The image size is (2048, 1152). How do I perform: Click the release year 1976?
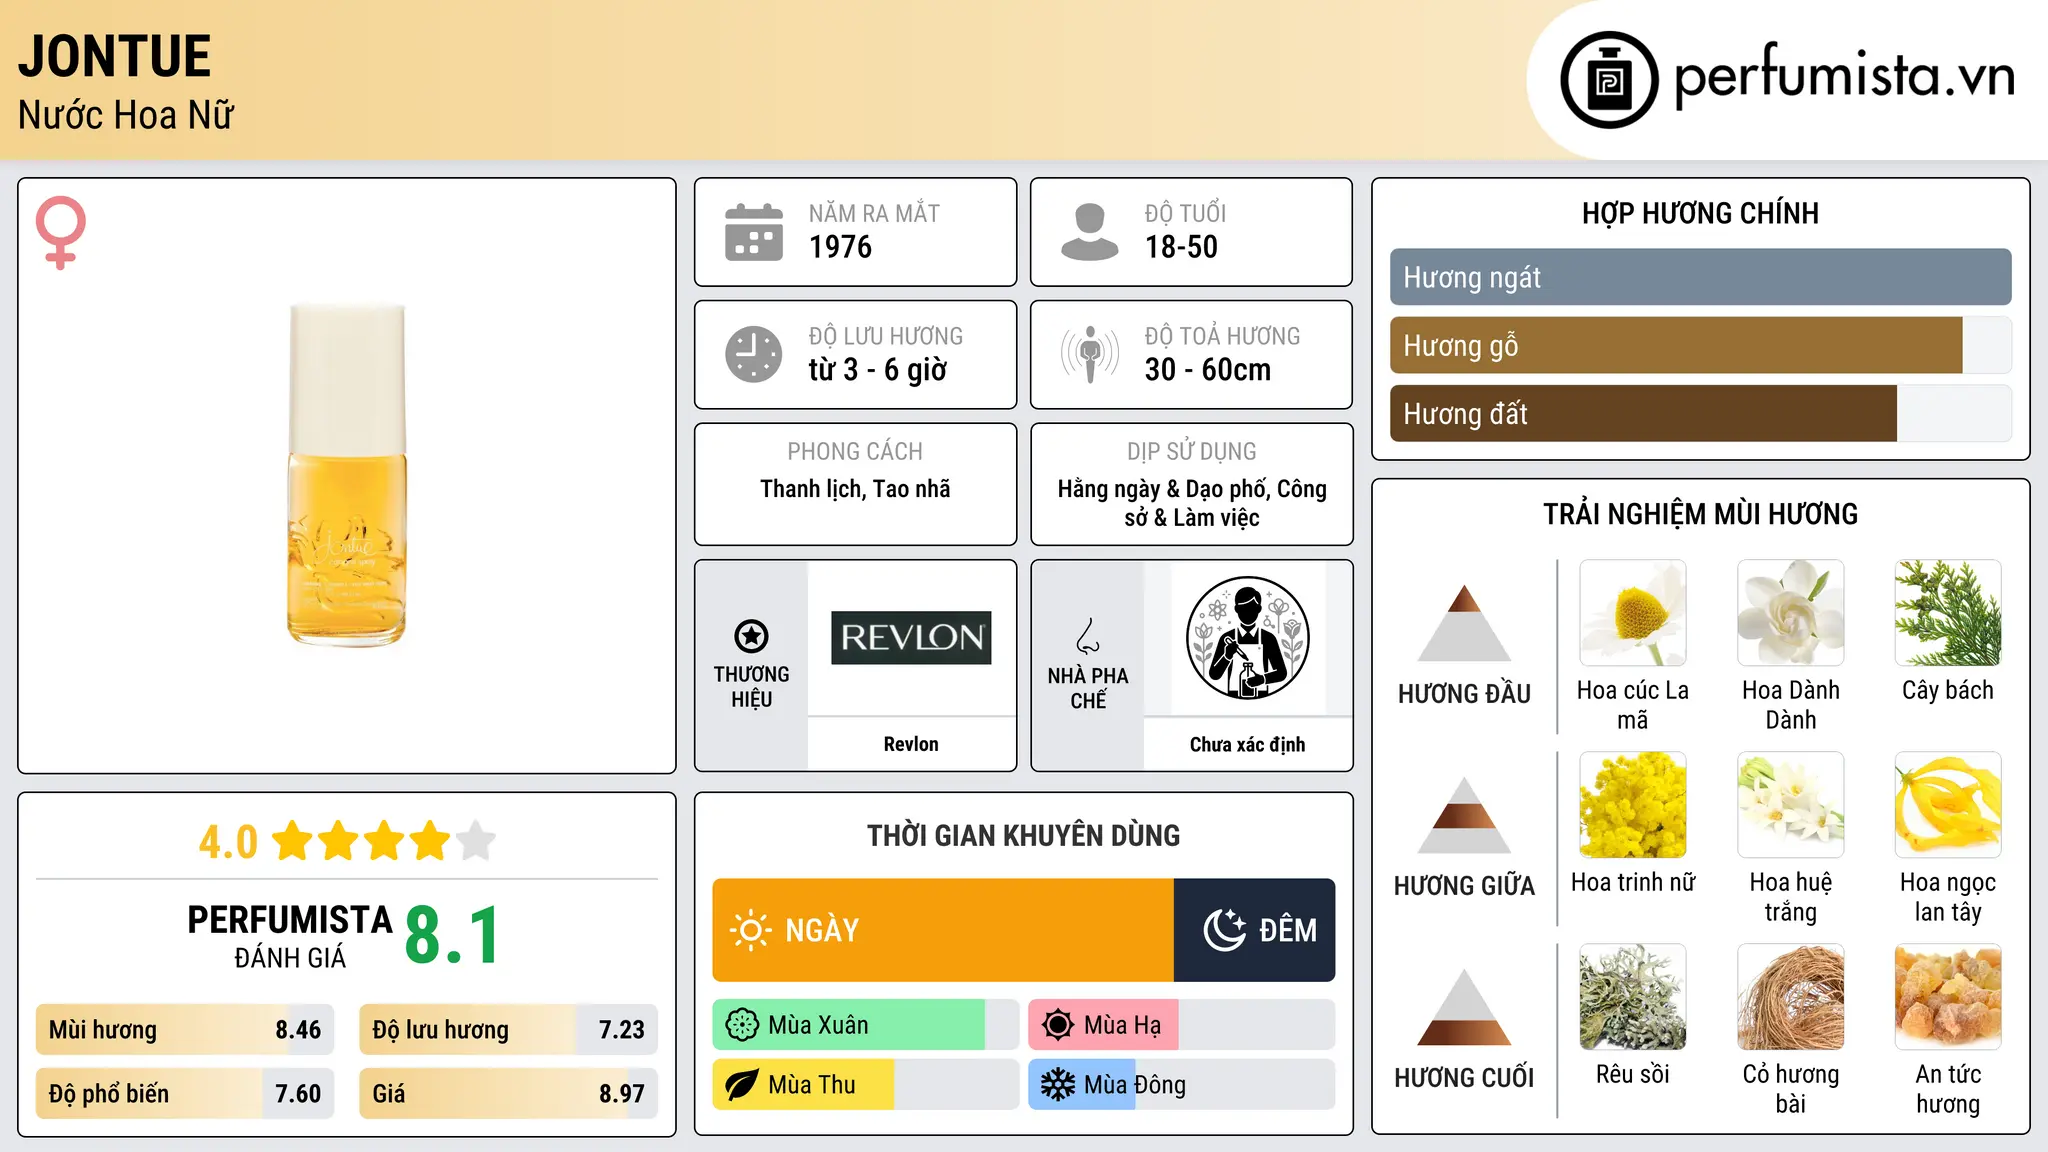pyautogui.click(x=840, y=247)
